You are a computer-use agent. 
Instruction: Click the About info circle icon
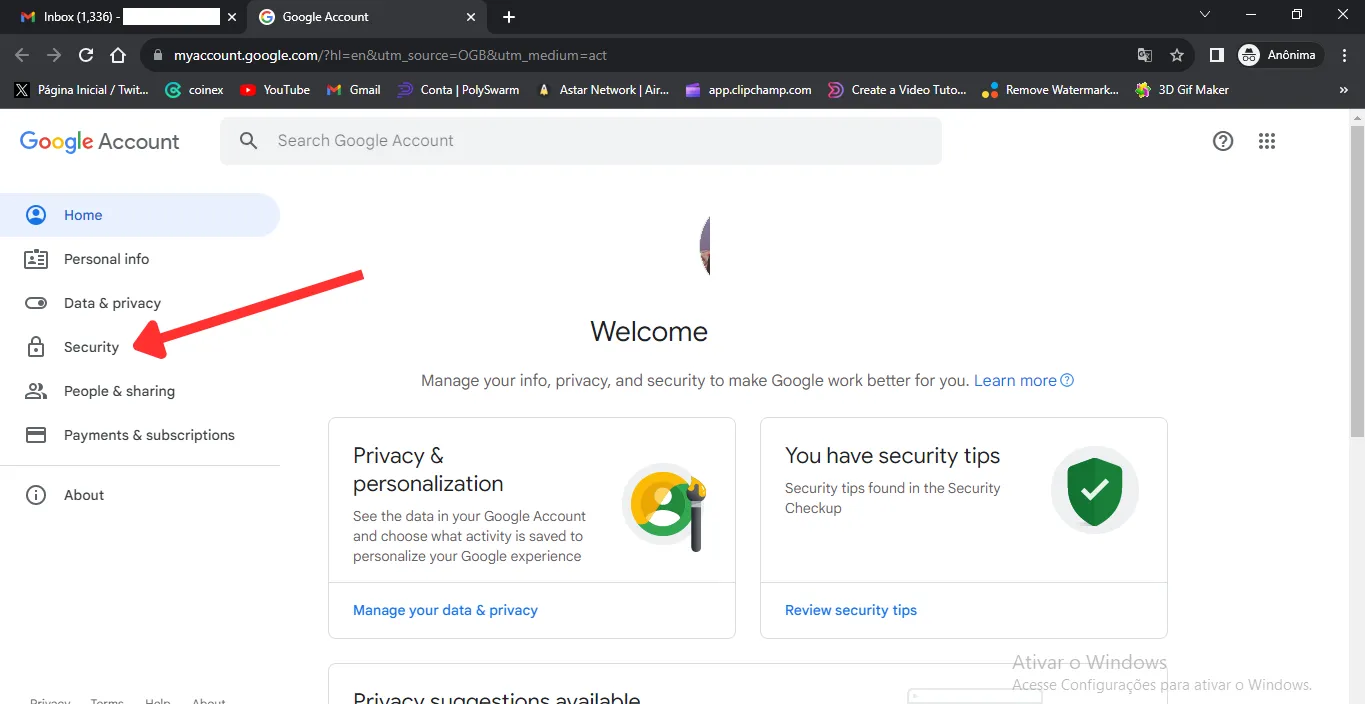coord(36,495)
